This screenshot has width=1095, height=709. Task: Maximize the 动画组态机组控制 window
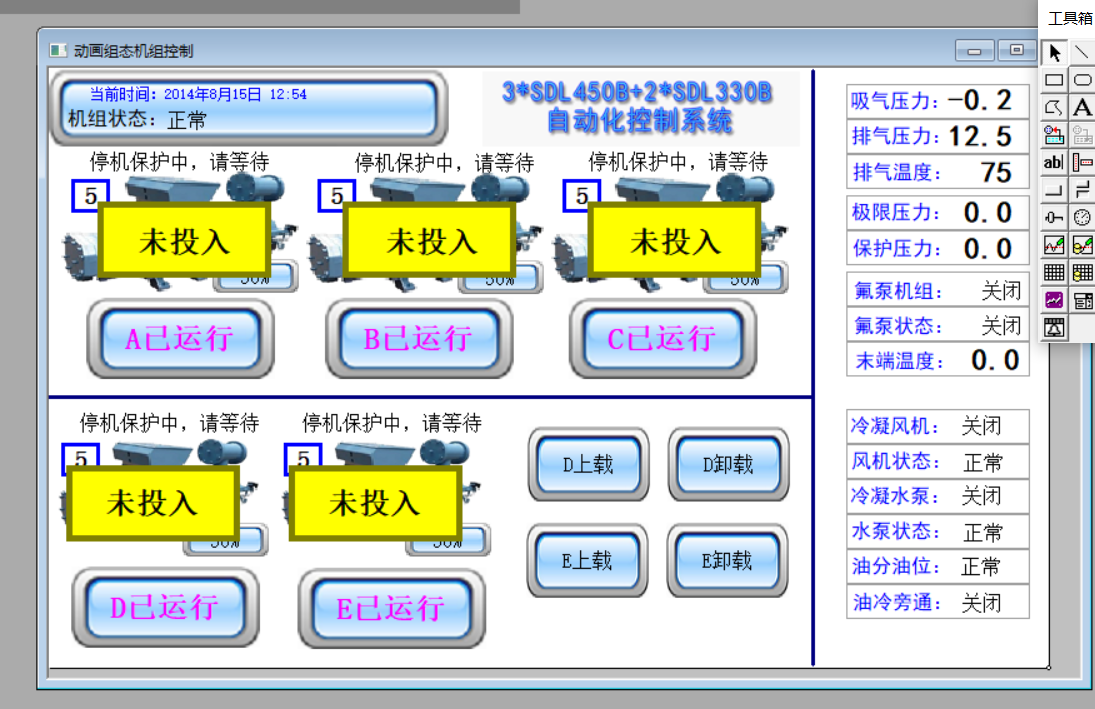click(x=1016, y=50)
